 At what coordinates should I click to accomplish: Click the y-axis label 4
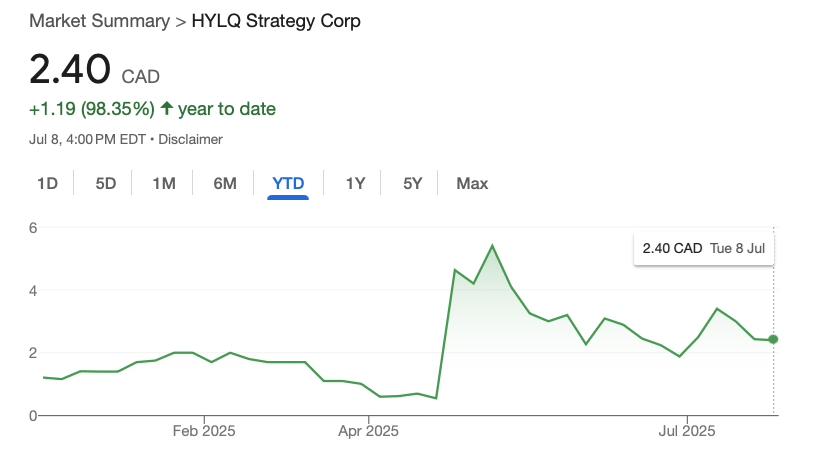tap(33, 290)
